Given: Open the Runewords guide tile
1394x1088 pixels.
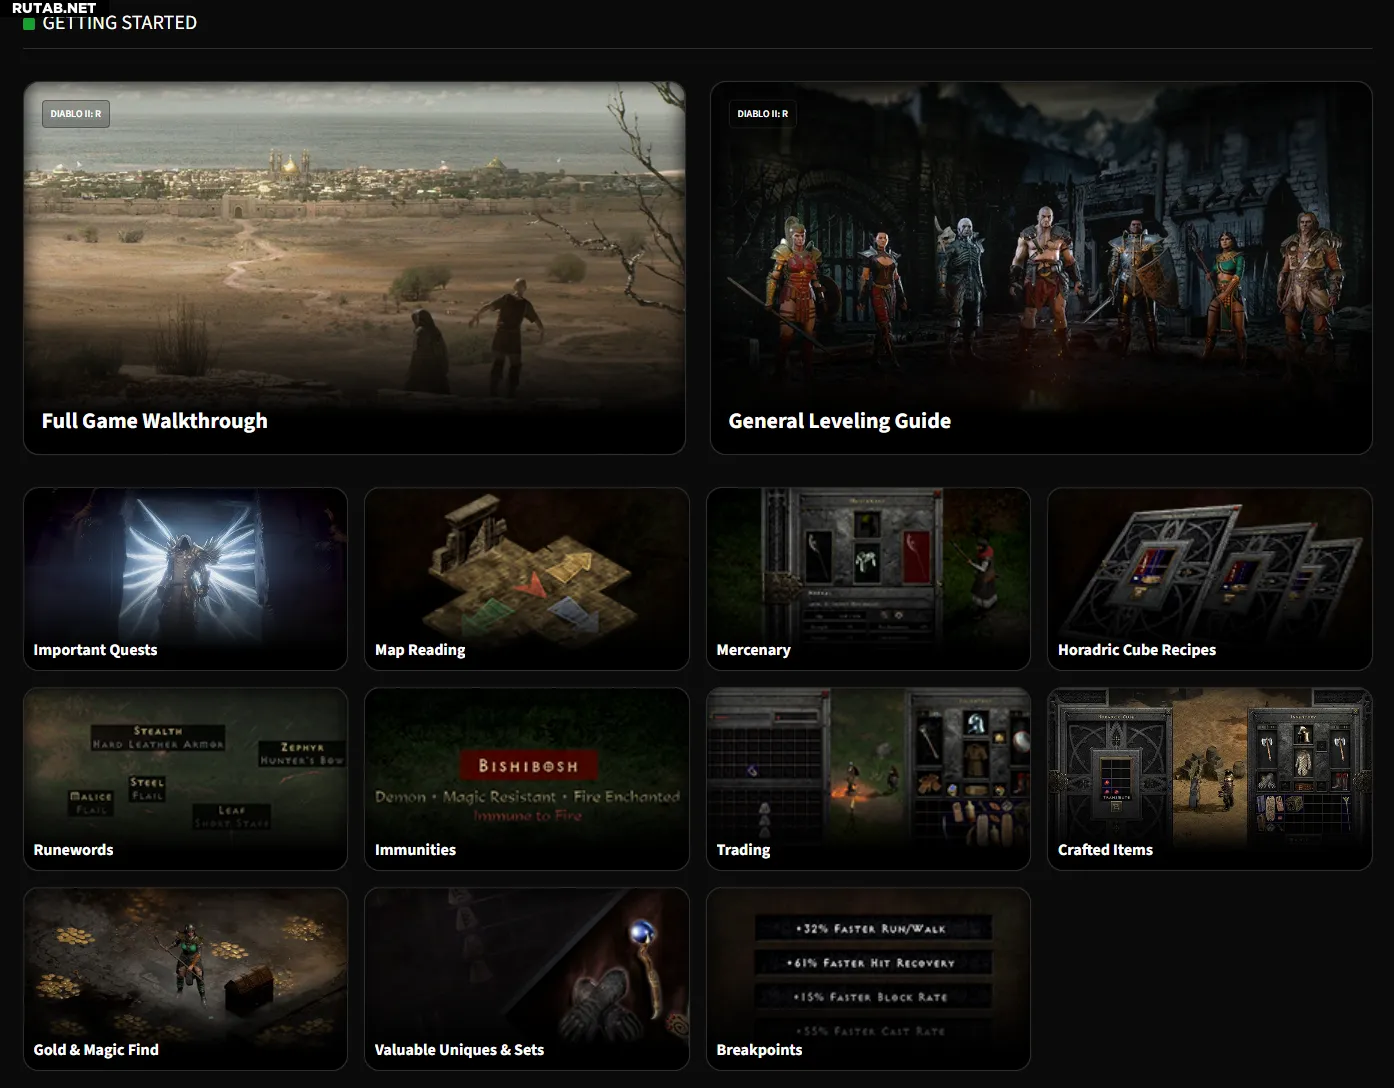Looking at the screenshot, I should 185,777.
